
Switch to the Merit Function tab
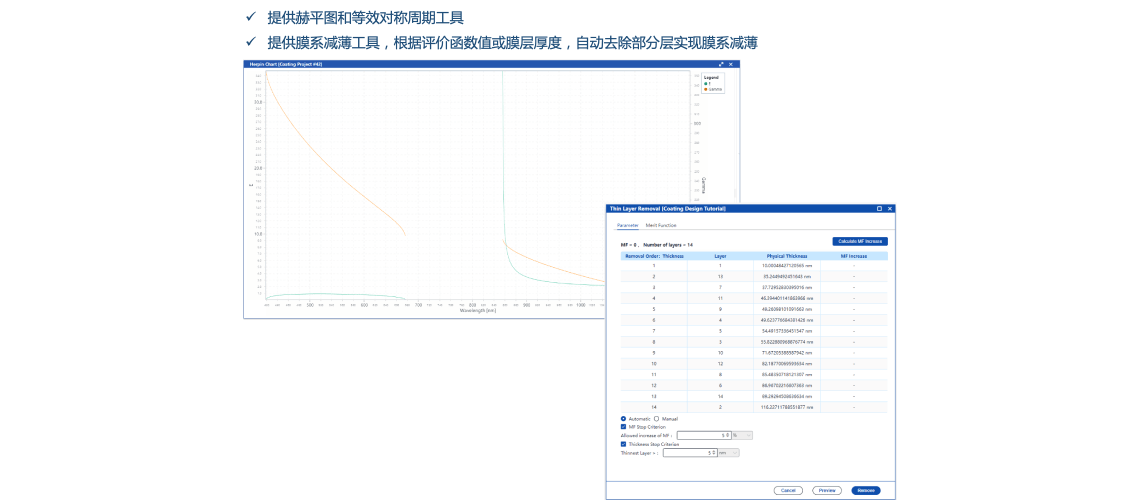[x=661, y=225]
